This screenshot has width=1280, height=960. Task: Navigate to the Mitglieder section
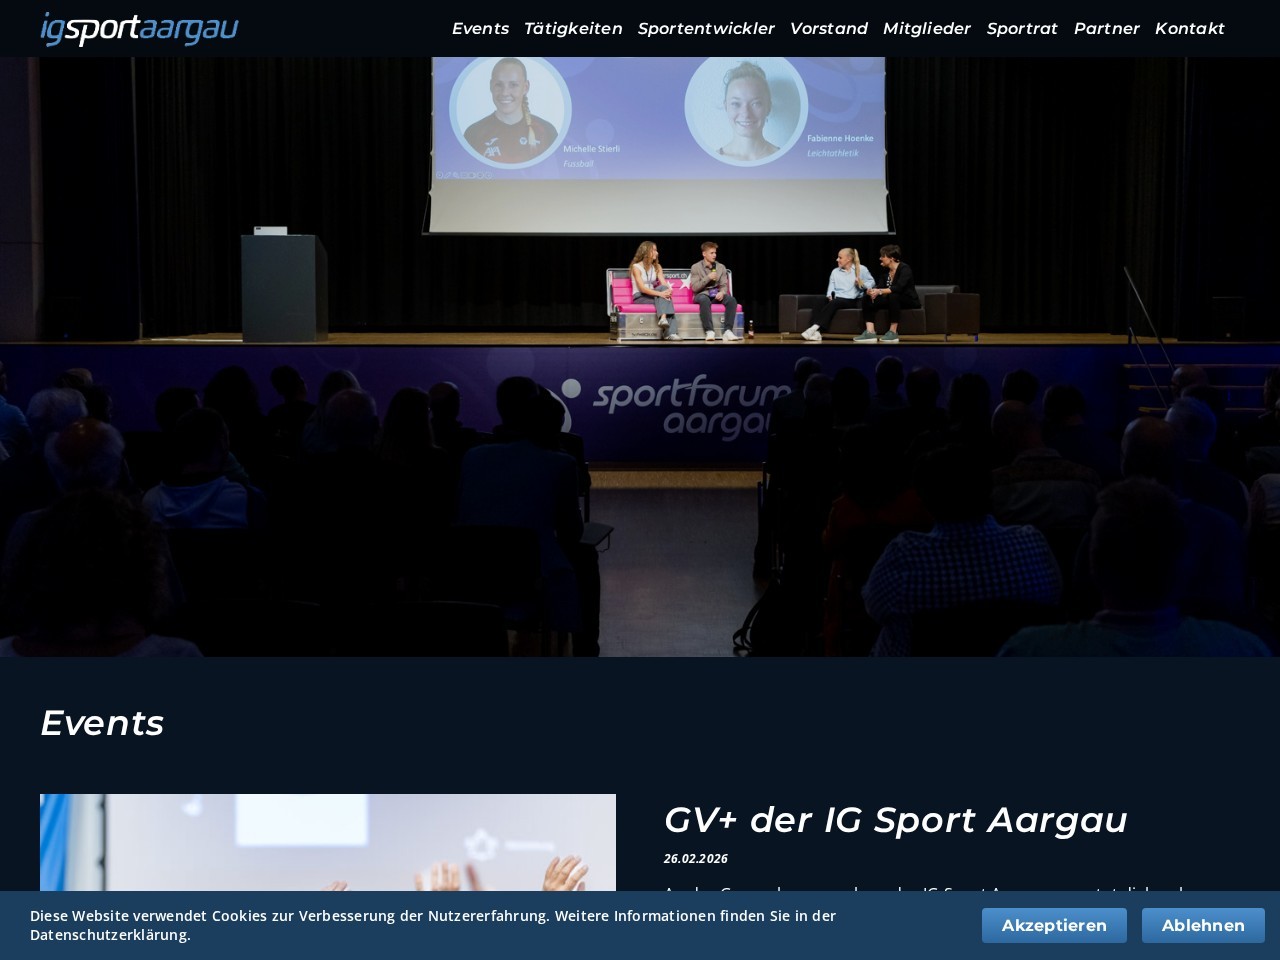coord(926,29)
